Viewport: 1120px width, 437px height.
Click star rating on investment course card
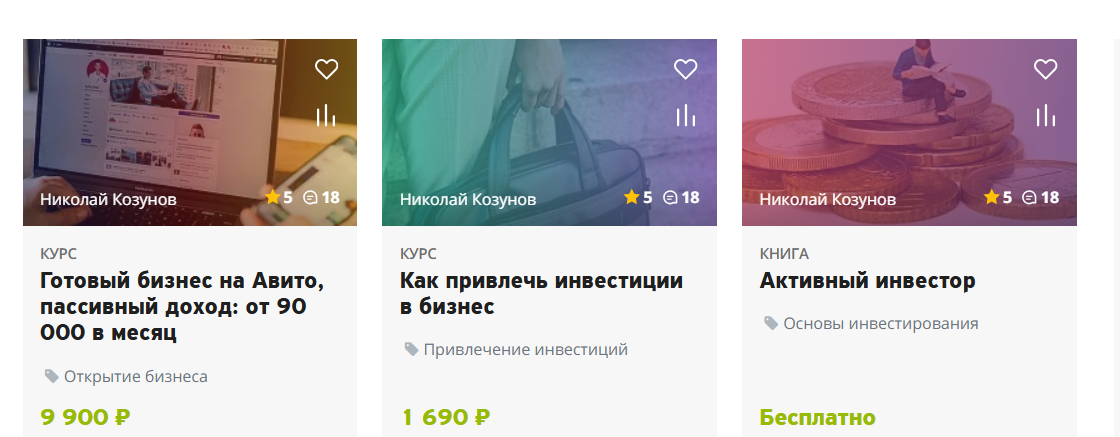[638, 197]
